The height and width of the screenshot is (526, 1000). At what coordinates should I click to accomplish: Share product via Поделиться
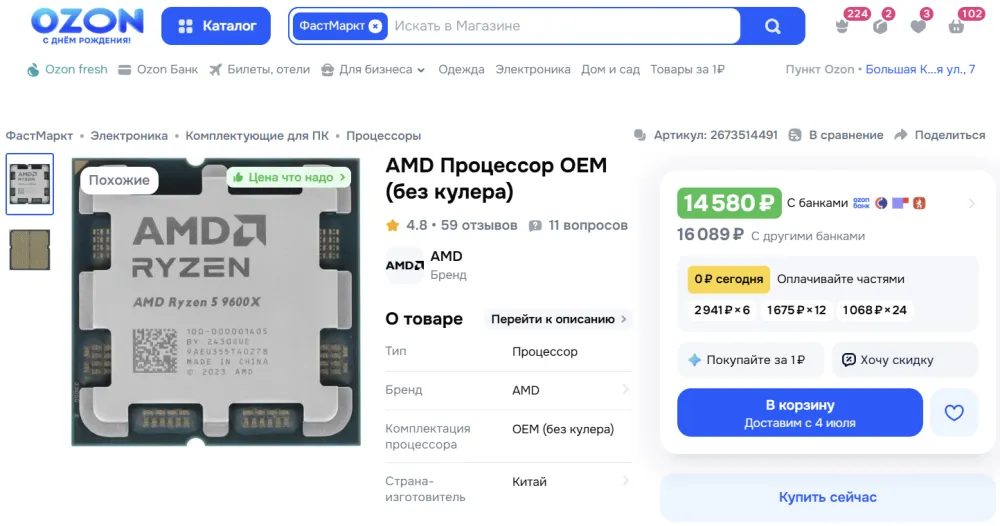(x=940, y=135)
